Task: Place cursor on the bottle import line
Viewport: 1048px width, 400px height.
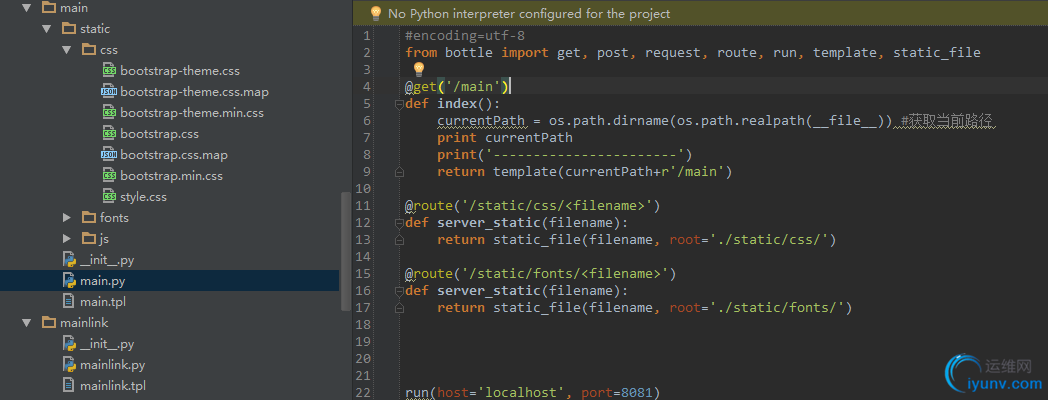Action: coord(692,52)
